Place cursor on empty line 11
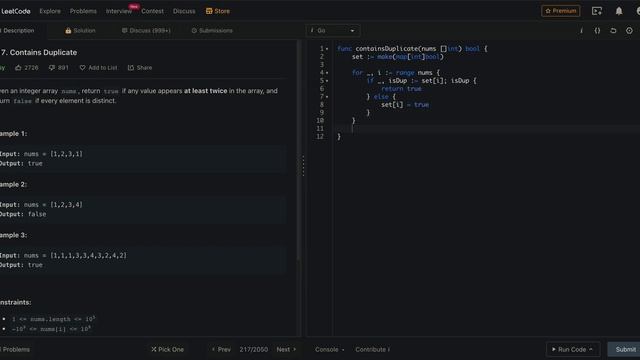 tap(486, 129)
